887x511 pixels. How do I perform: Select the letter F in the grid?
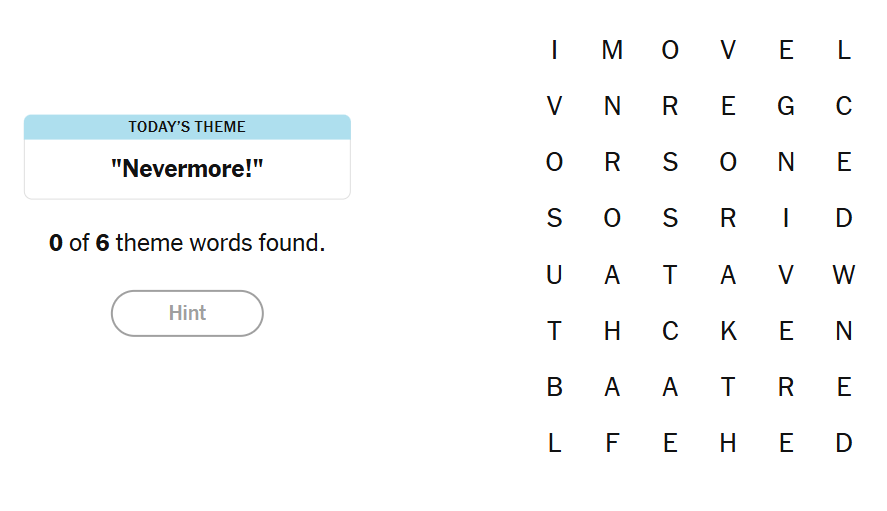click(x=612, y=443)
